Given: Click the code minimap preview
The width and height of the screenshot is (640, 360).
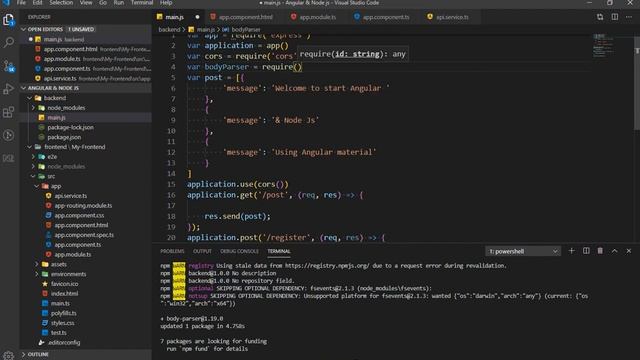Looking at the screenshot, I should click(603, 45).
